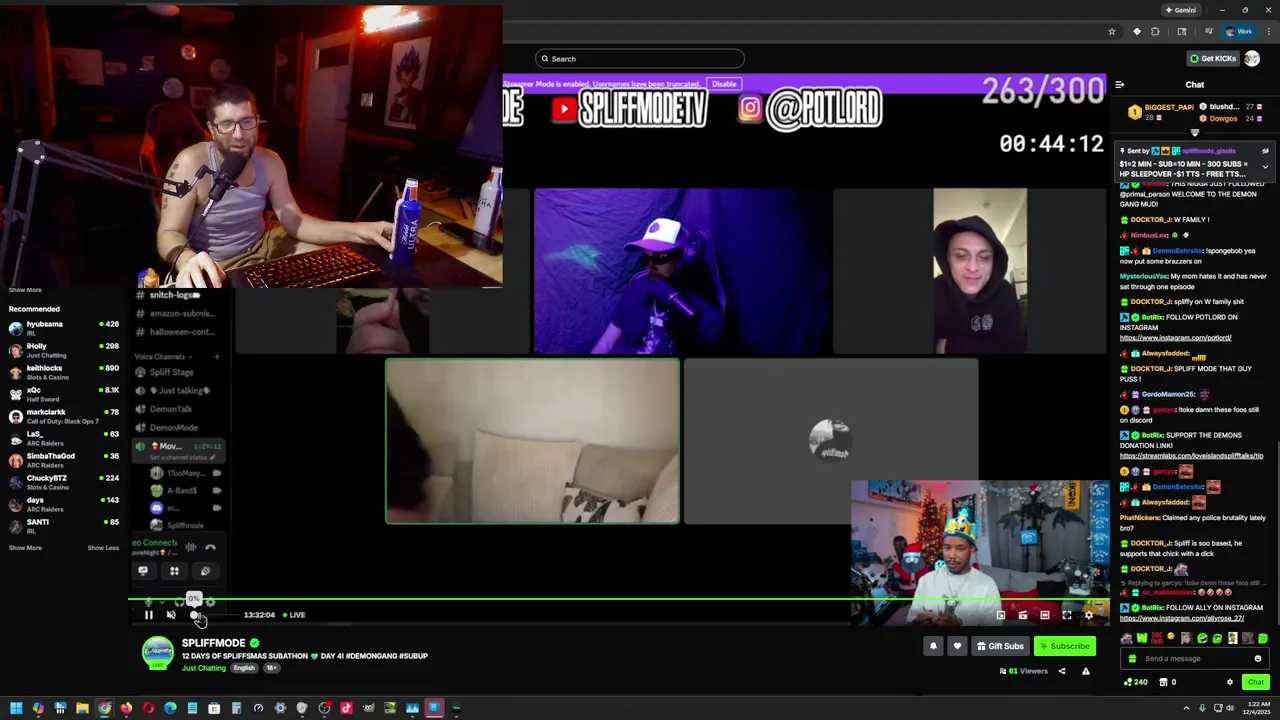Click the green Subscribe button

1063,646
